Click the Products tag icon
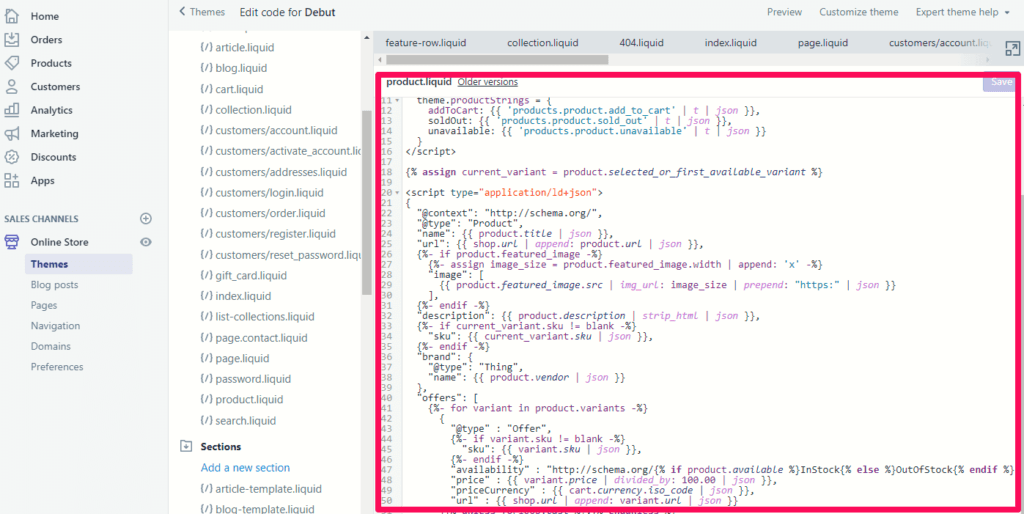Screen dimensions: 1024x514 coord(12,63)
